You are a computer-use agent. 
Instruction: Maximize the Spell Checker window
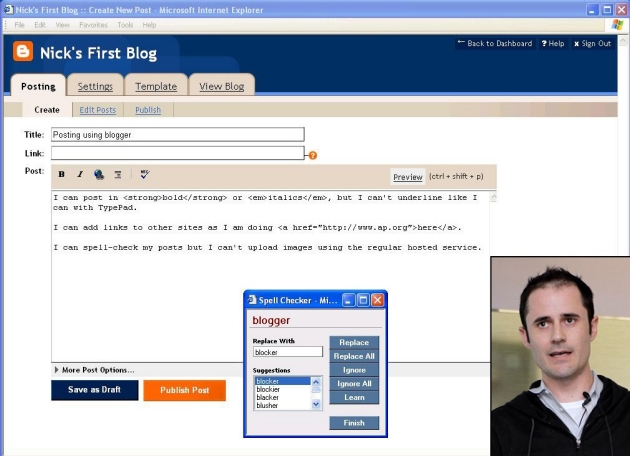point(363,300)
